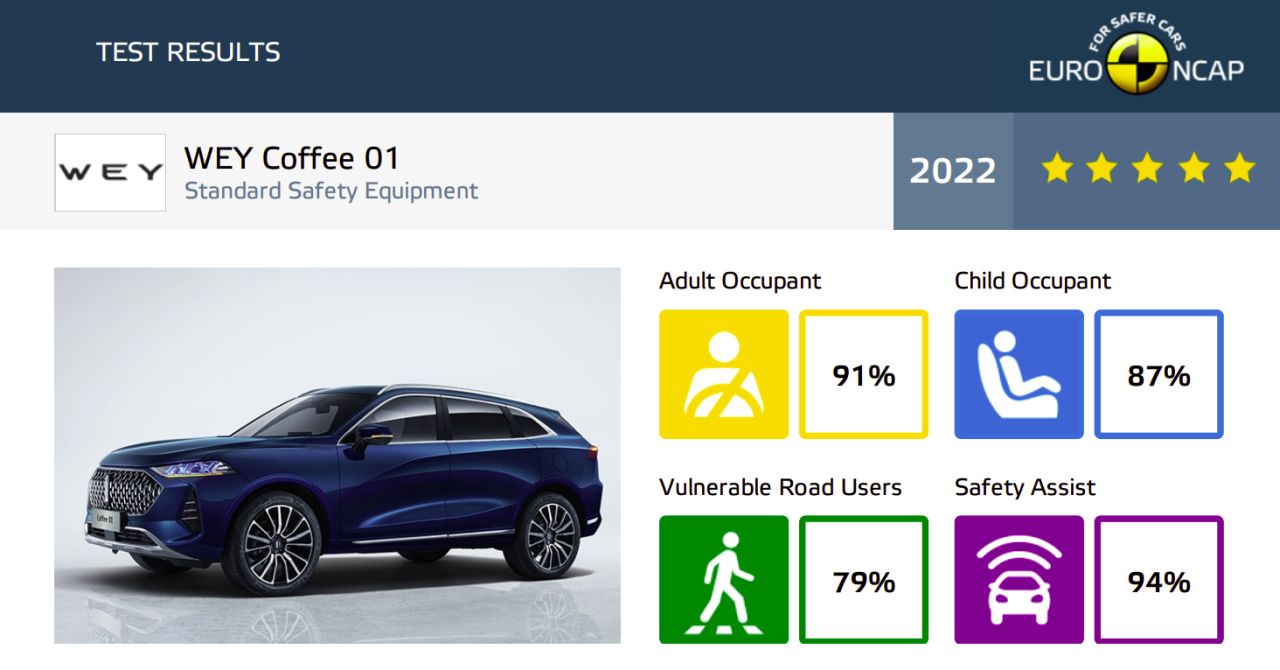Click the Safety Assist heading label
The height and width of the screenshot is (670, 1280).
(x=1025, y=488)
